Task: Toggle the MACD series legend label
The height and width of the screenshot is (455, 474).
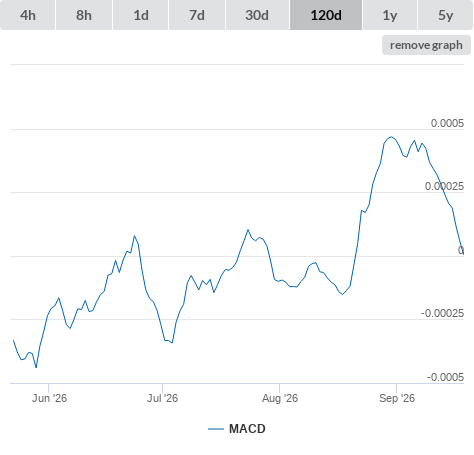Action: pyautogui.click(x=247, y=429)
